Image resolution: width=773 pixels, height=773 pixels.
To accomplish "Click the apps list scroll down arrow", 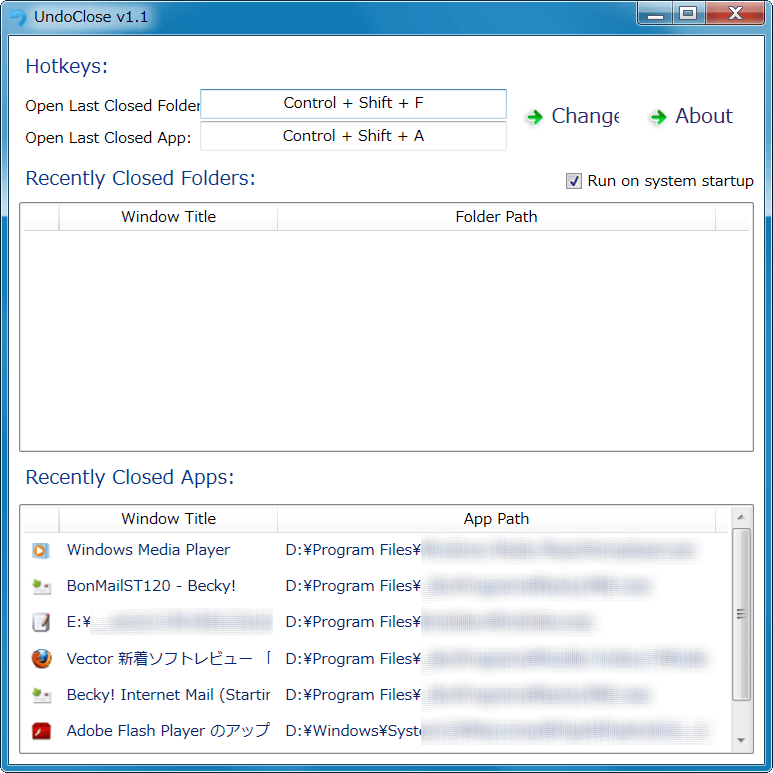I will [740, 740].
